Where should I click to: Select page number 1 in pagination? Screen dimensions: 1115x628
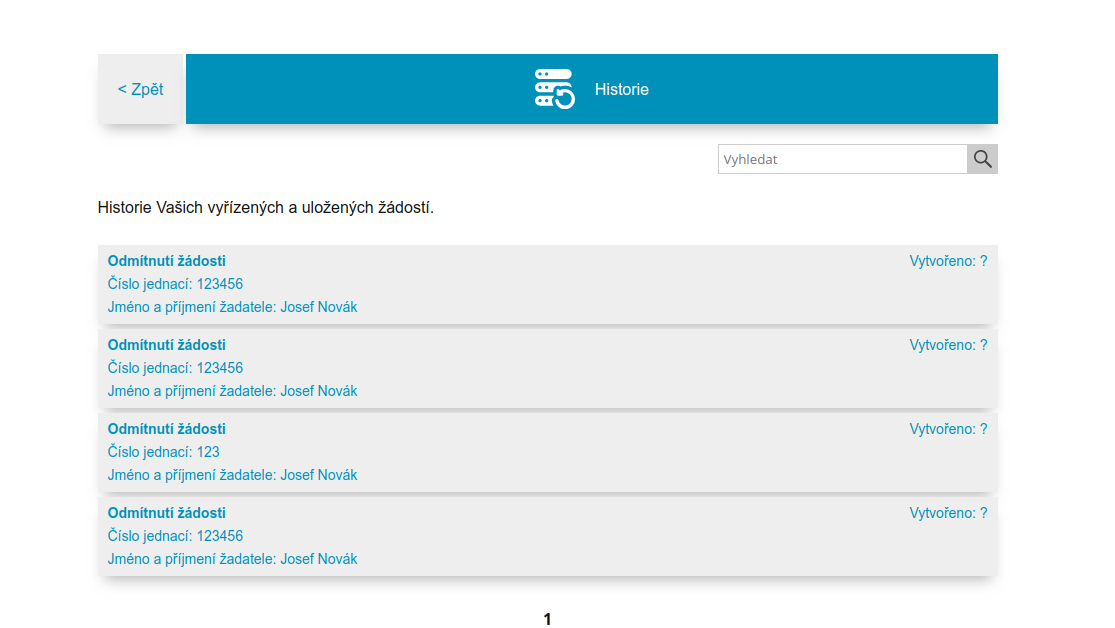click(x=548, y=619)
